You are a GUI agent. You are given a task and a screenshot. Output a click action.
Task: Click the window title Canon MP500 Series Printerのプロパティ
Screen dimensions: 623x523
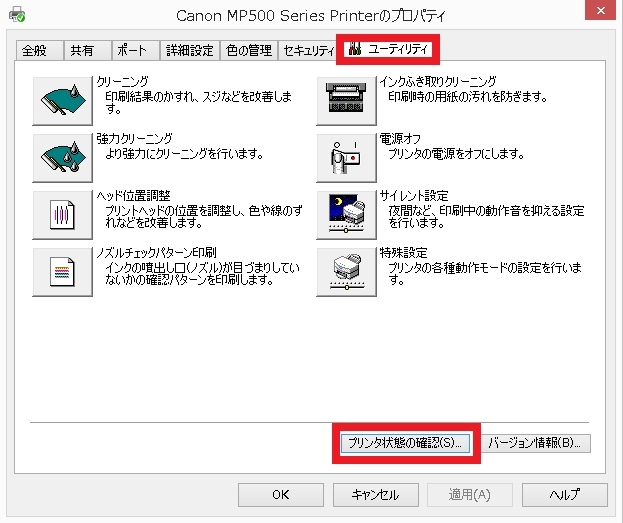point(311,15)
